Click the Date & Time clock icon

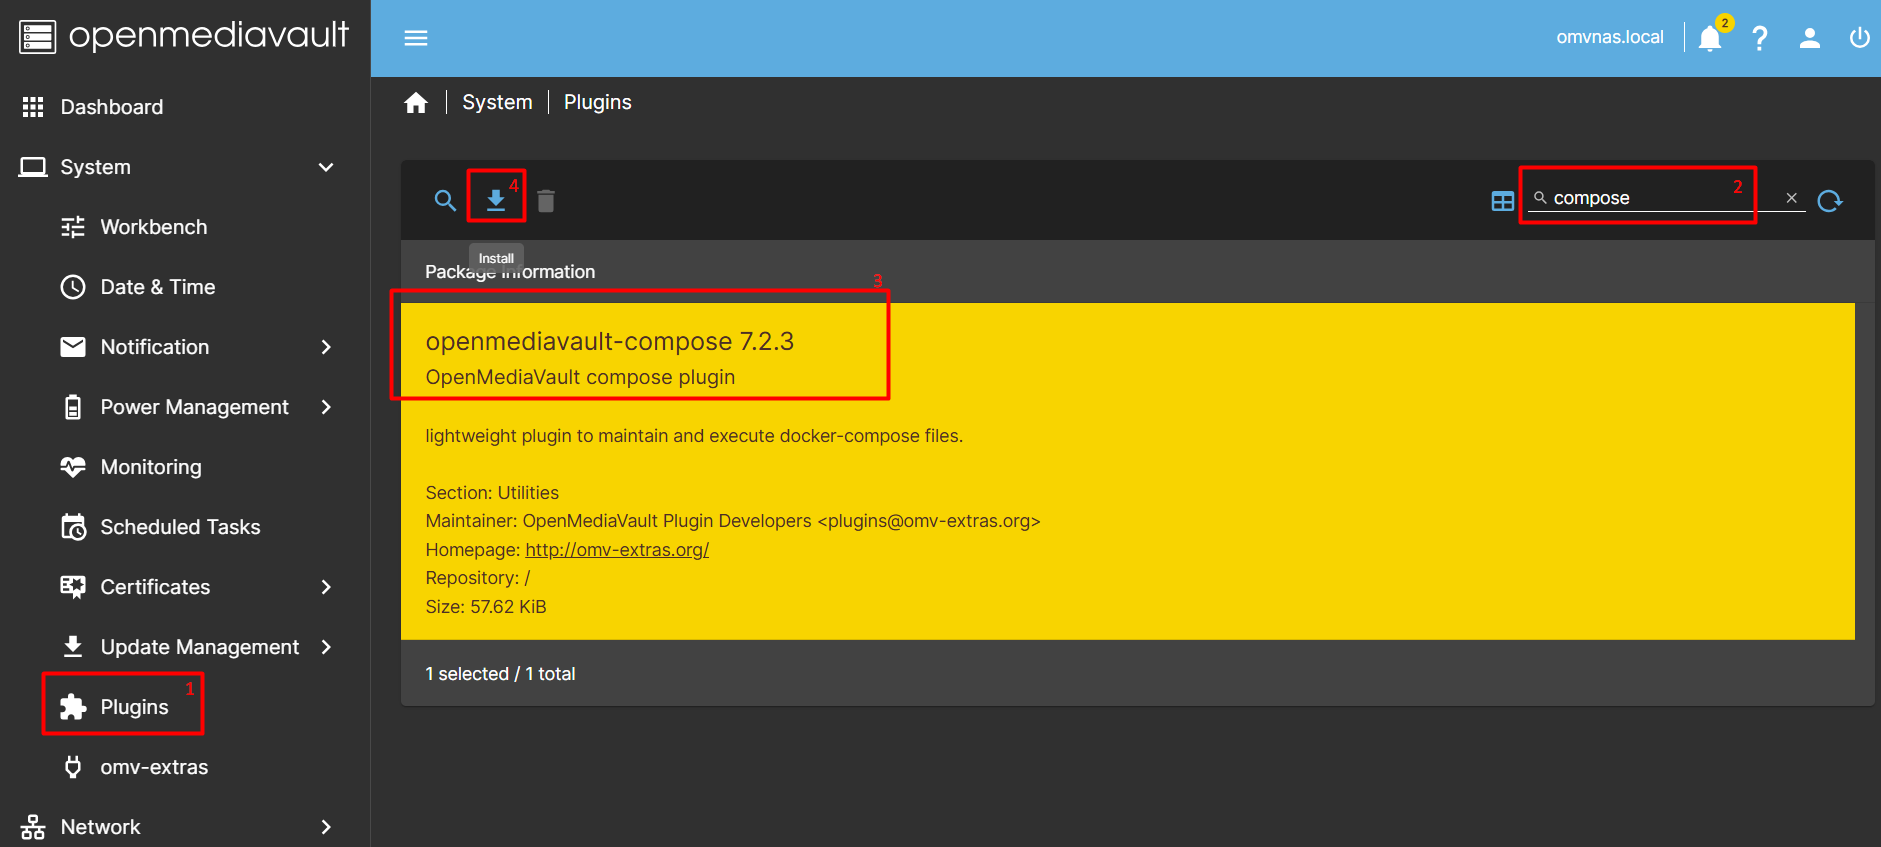click(73, 287)
